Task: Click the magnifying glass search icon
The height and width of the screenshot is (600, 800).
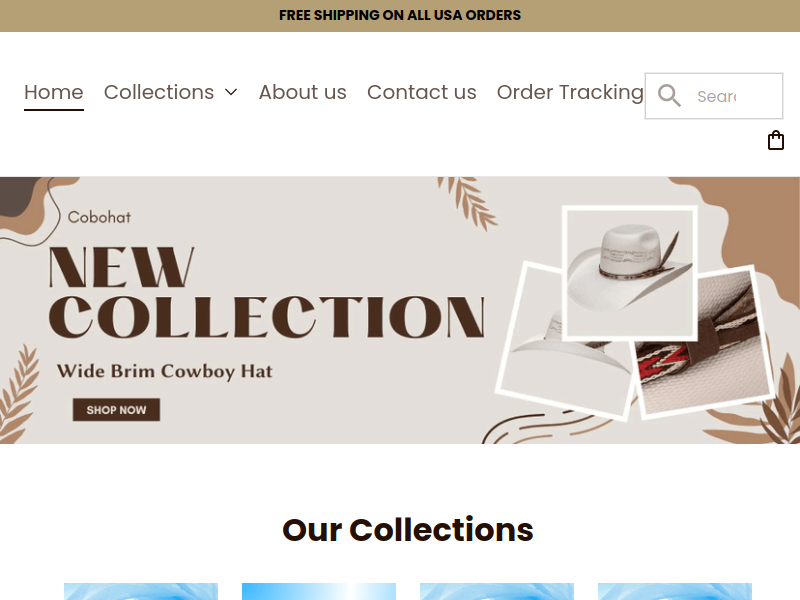Action: (x=669, y=95)
